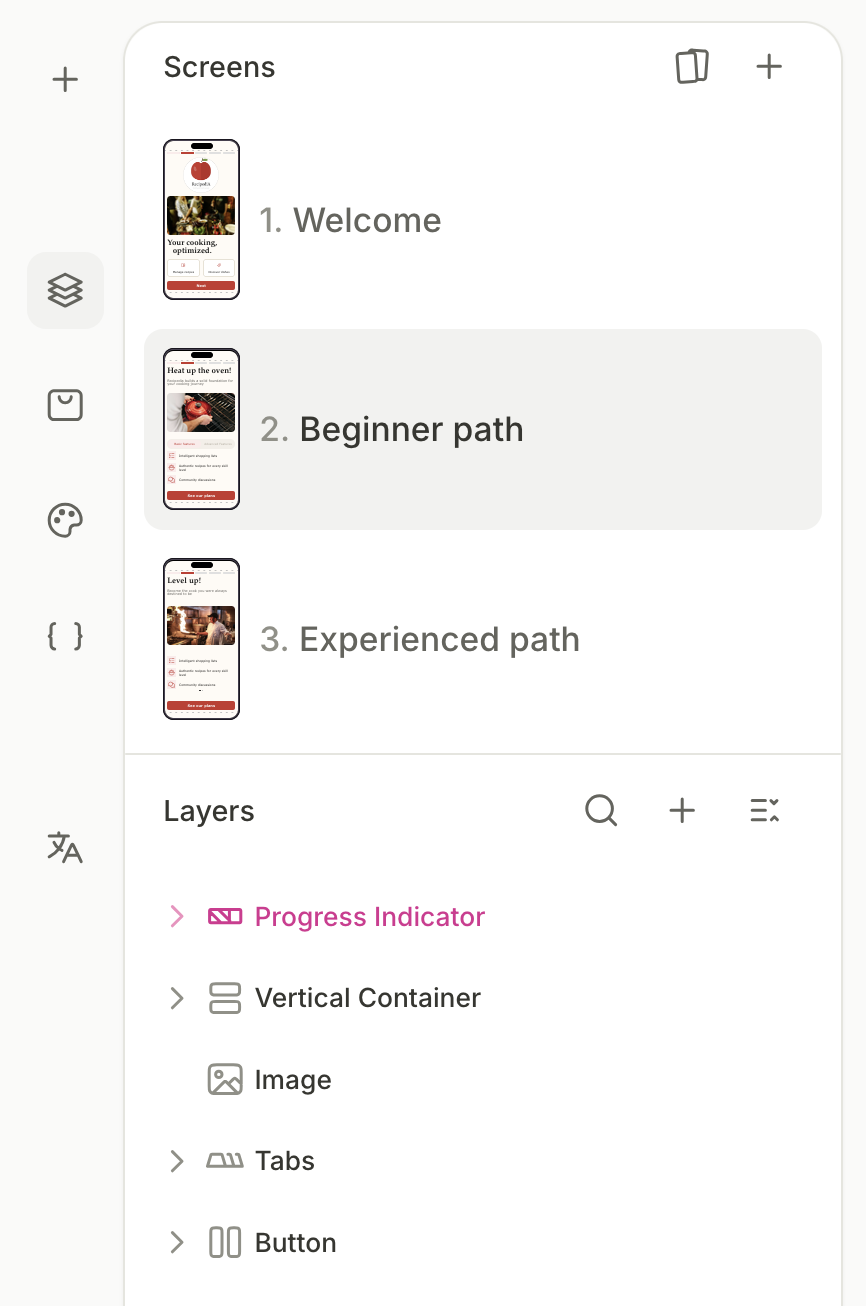Search layers with magnifier icon
Screen dimensions: 866x1306
coord(601,810)
